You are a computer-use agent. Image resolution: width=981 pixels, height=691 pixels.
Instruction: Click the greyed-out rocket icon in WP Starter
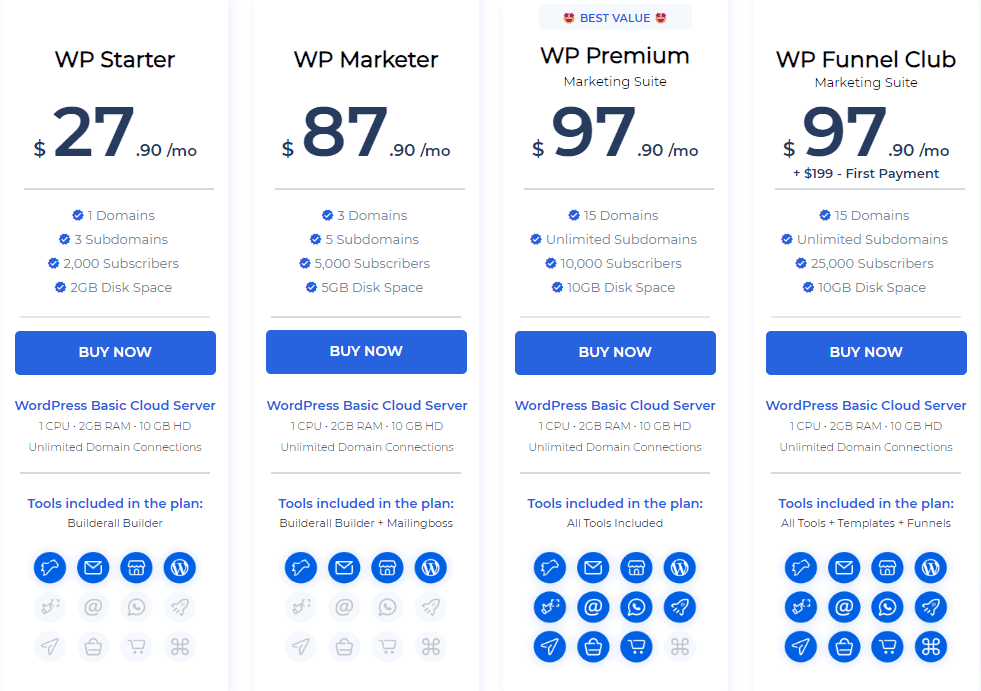[180, 607]
